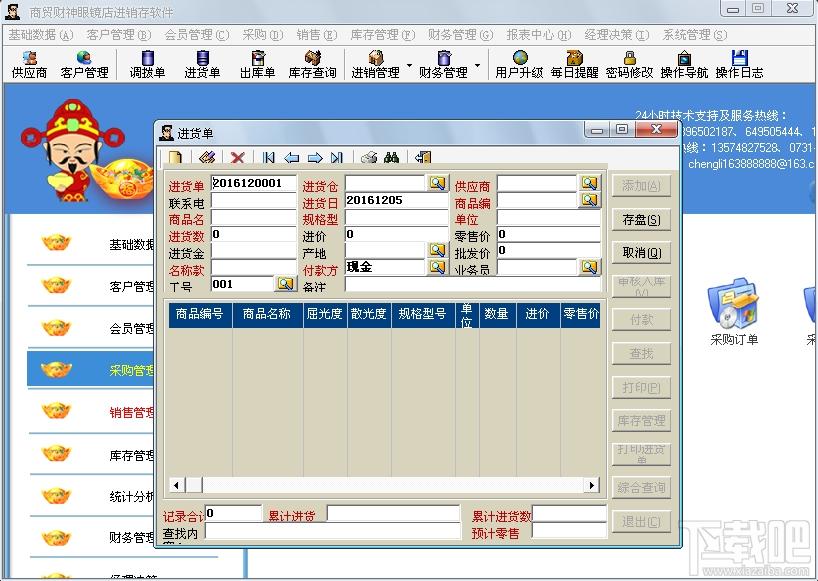
Task: Go to first record icon in 进货单
Action: (x=269, y=157)
